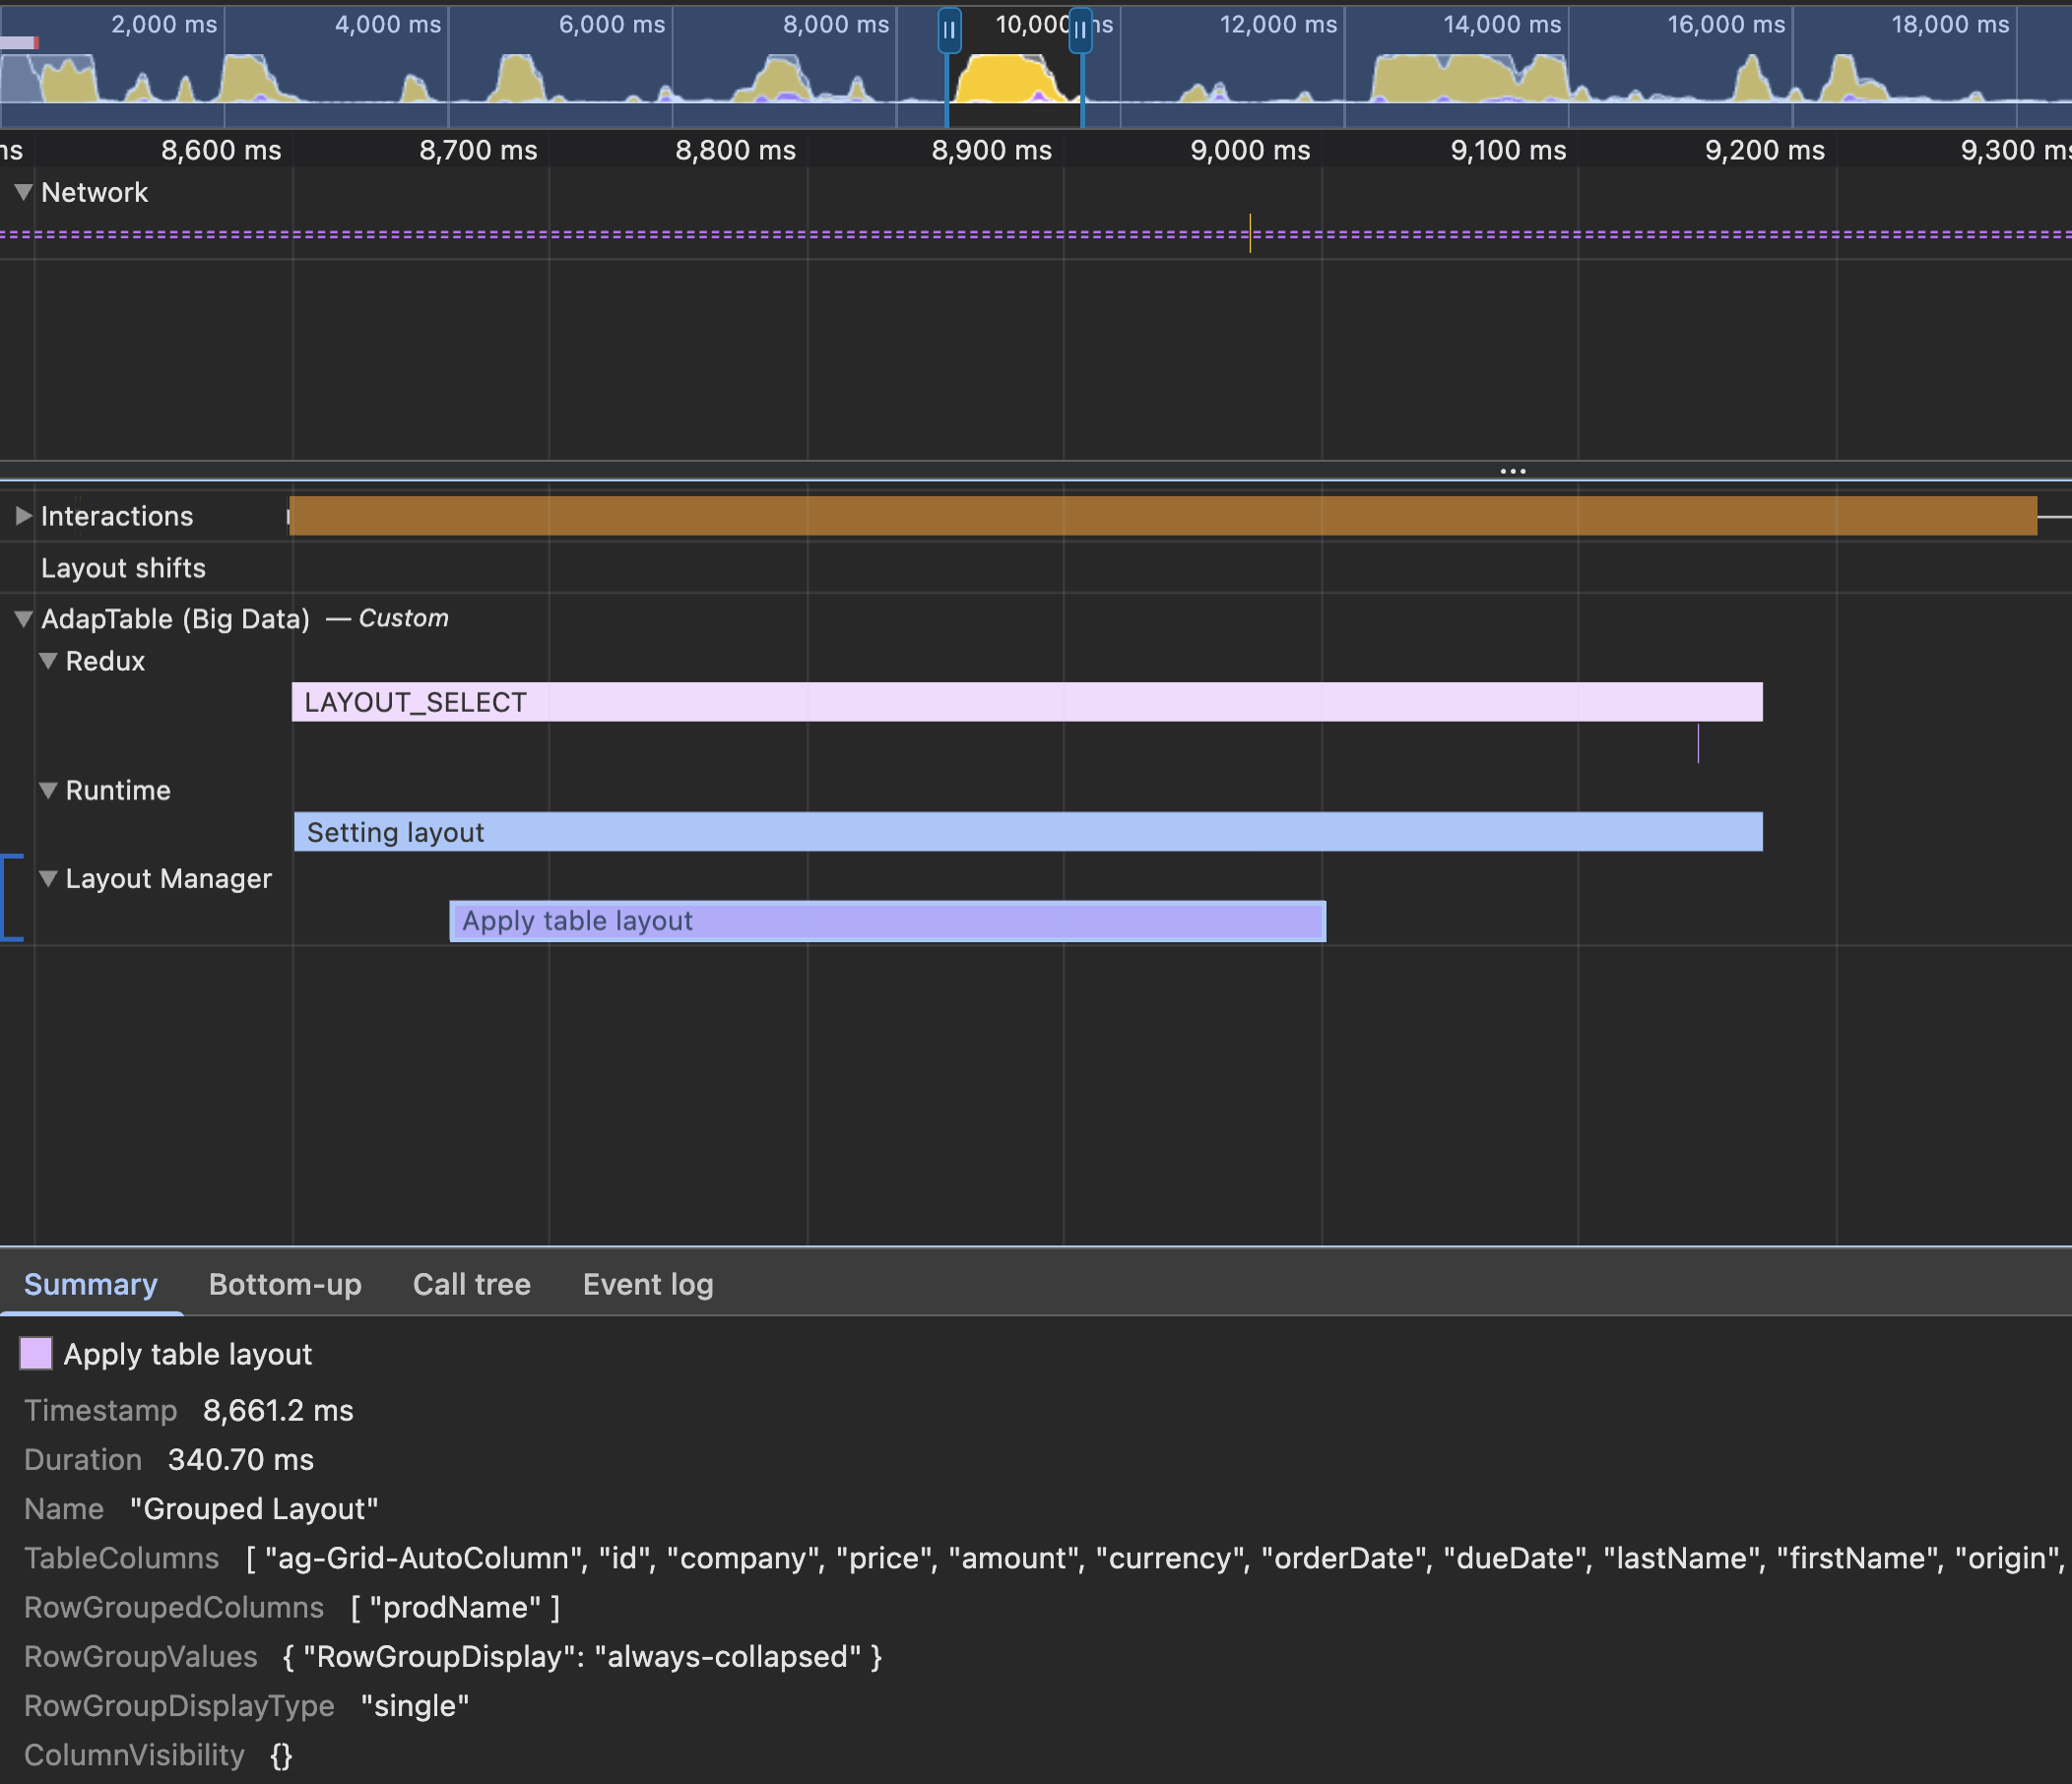This screenshot has width=2072, height=1784.
Task: Click the Apply table layout color swatch
Action: [36, 1354]
